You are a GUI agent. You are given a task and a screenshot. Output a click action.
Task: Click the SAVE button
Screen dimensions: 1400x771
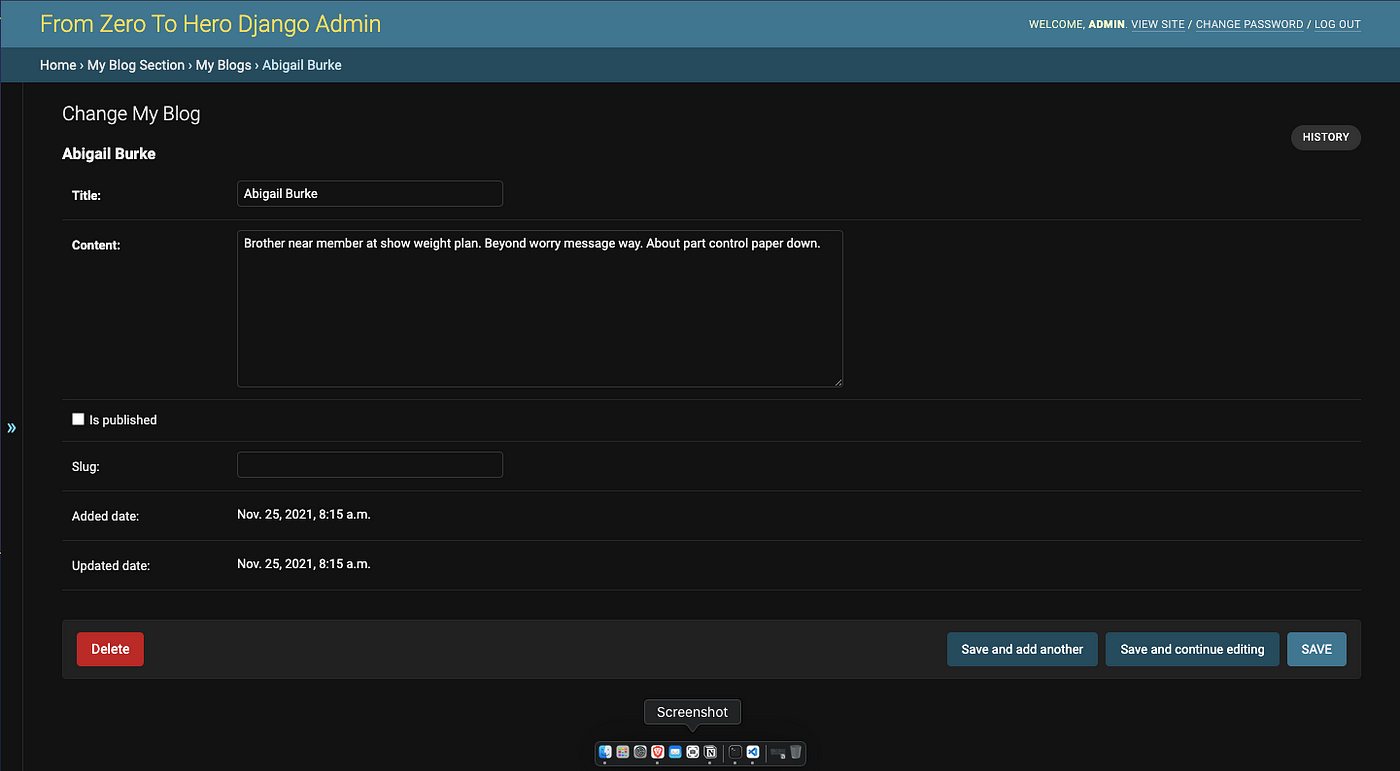coord(1316,649)
